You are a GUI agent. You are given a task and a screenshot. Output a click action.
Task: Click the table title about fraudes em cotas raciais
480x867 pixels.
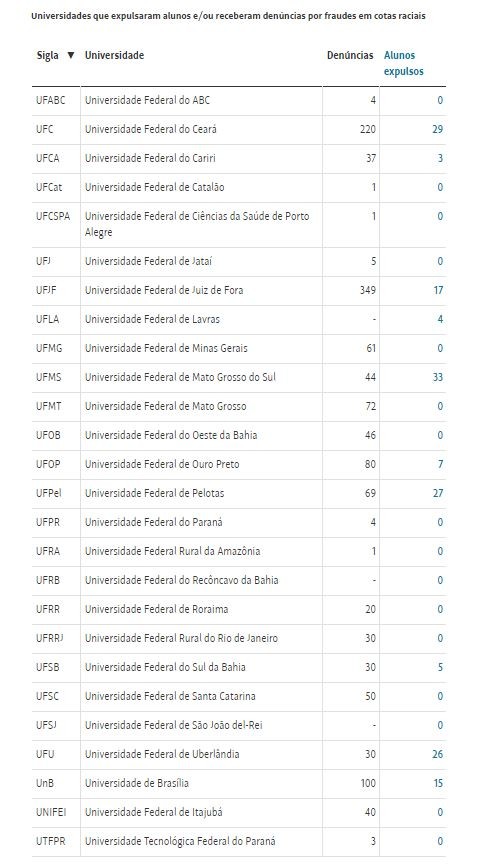pos(228,16)
